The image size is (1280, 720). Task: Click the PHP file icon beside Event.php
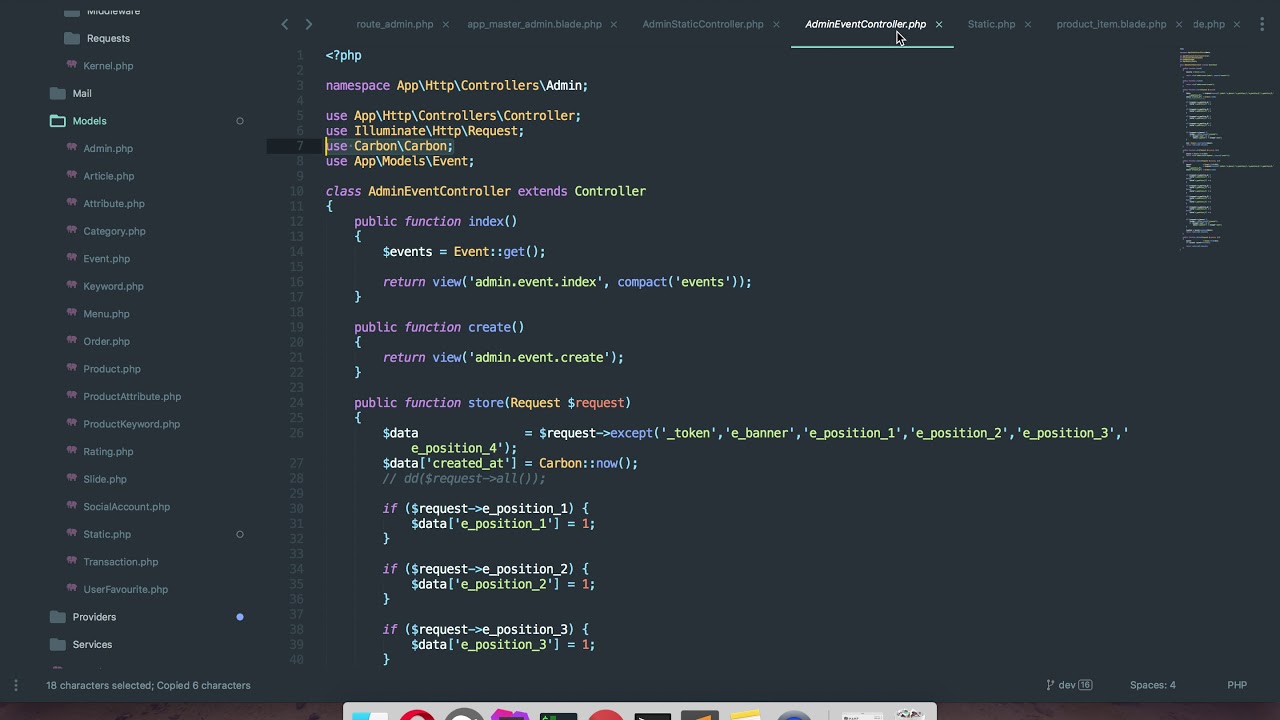tap(72, 258)
